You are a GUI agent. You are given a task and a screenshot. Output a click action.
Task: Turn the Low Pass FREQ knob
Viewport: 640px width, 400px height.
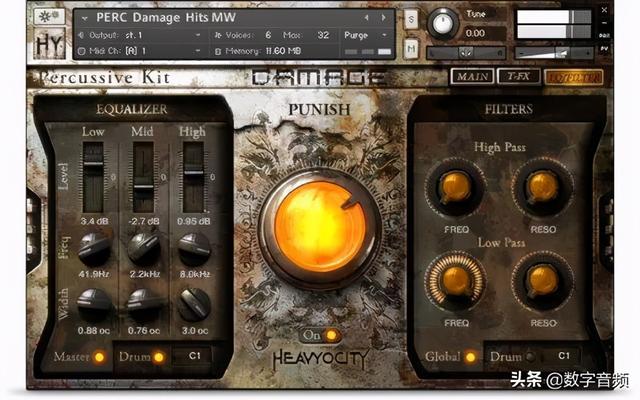pos(456,282)
